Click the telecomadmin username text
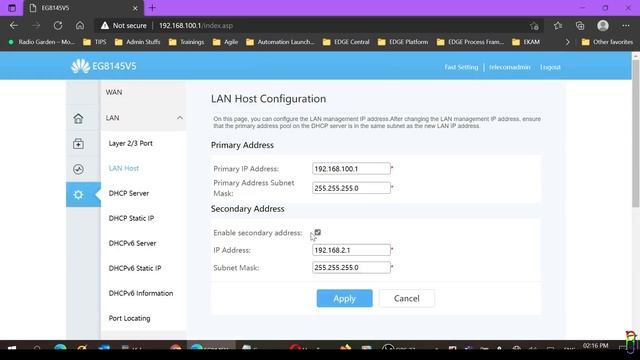This screenshot has width=640, height=360. tap(509, 67)
